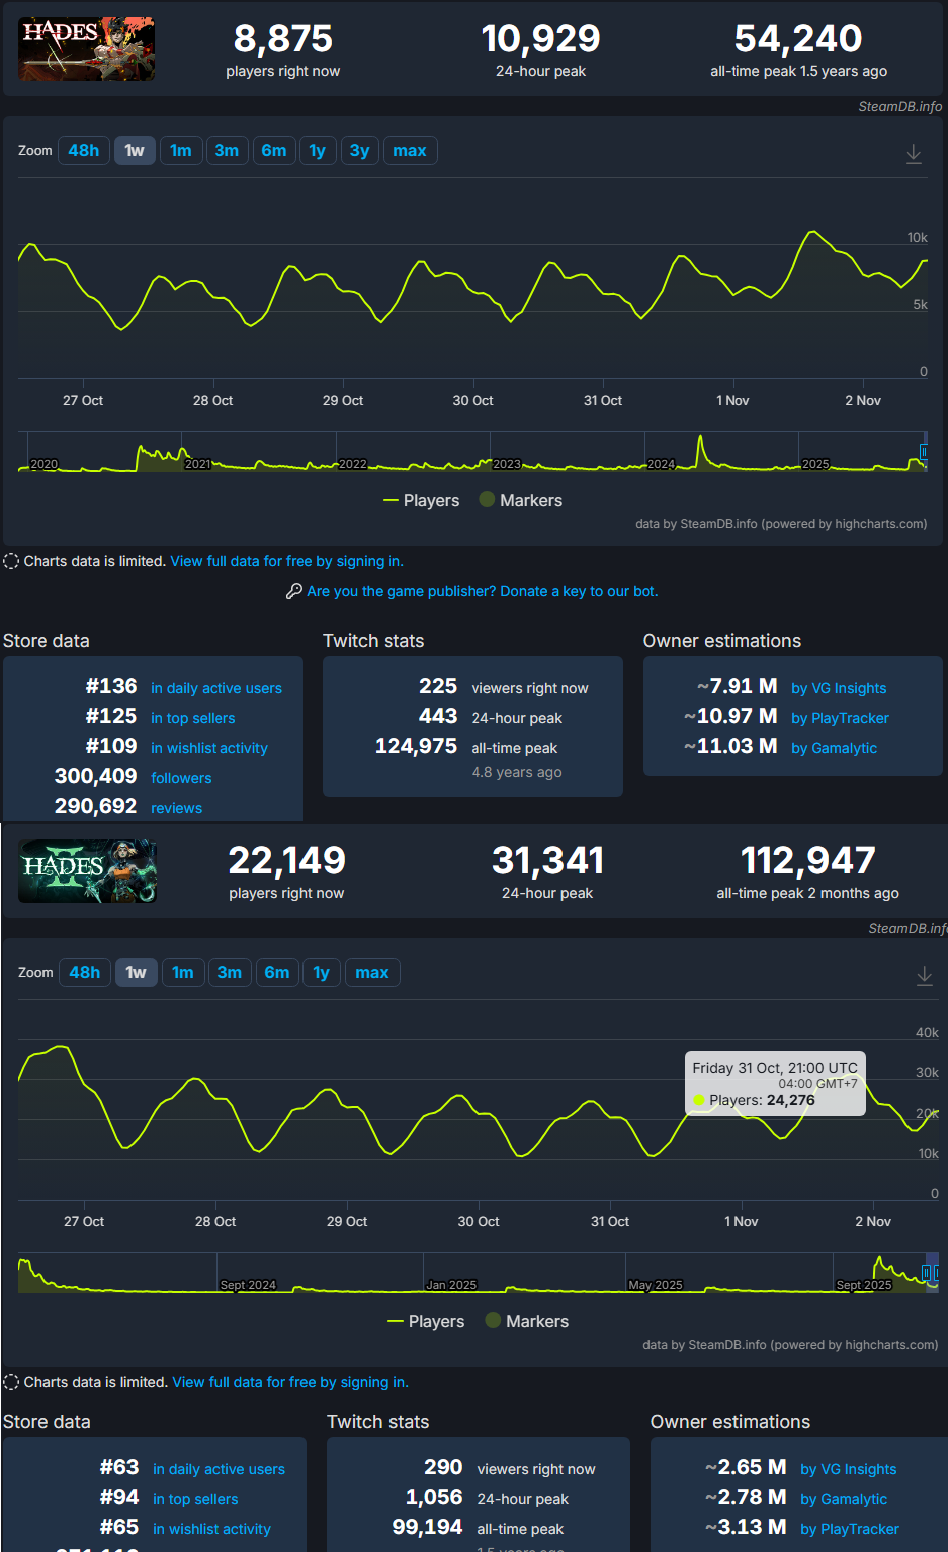Click the Hades II navigator right range handle

(934, 1273)
